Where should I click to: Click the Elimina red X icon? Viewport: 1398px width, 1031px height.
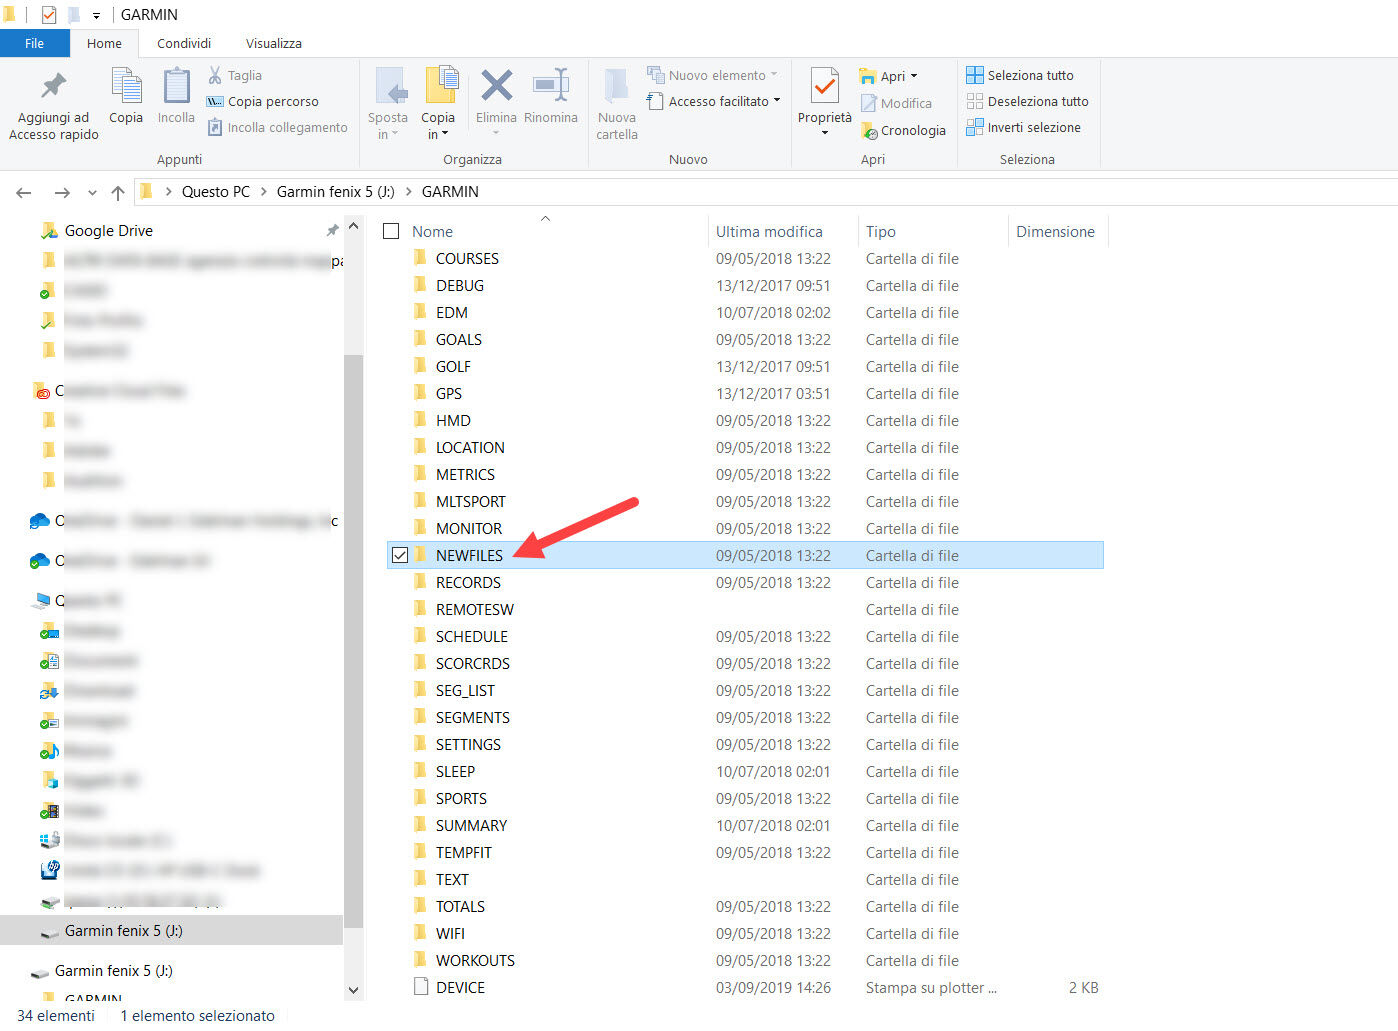coord(496,87)
